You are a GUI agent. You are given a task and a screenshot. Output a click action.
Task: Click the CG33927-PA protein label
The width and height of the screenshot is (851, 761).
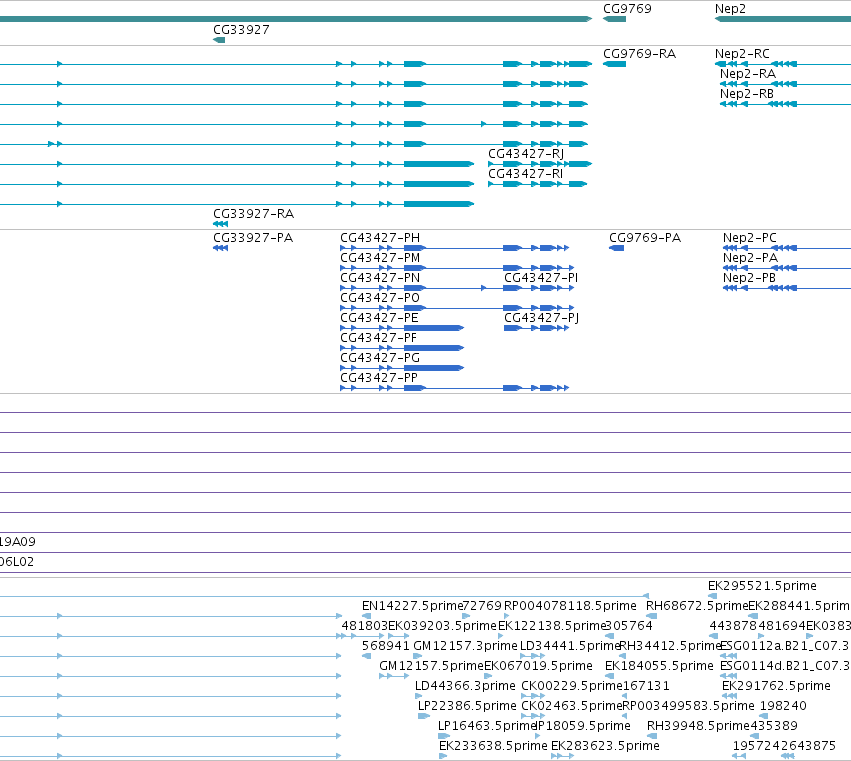[x=253, y=238]
